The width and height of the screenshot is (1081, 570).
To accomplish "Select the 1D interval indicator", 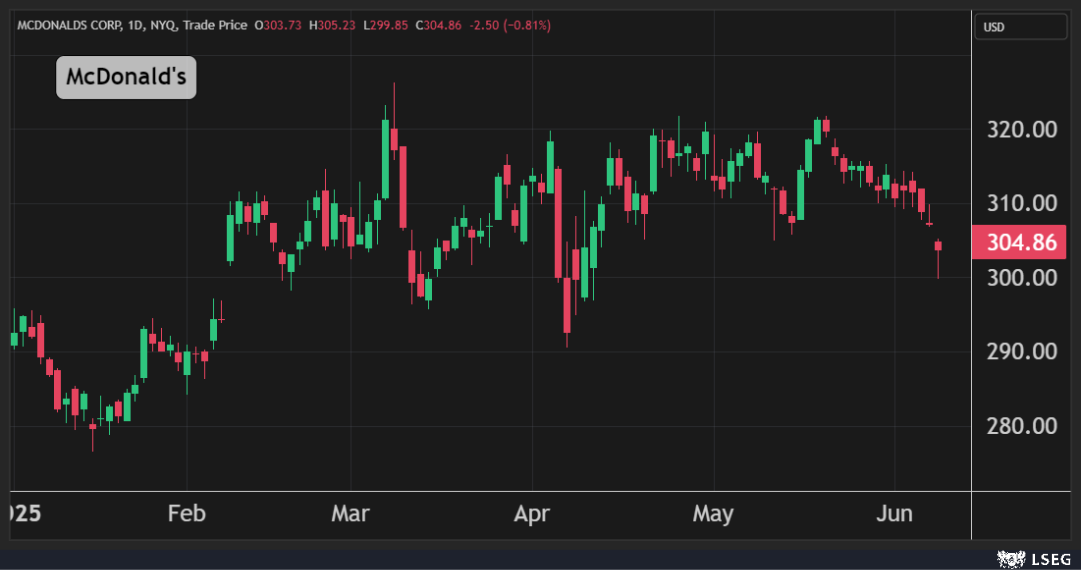I will 135,25.
